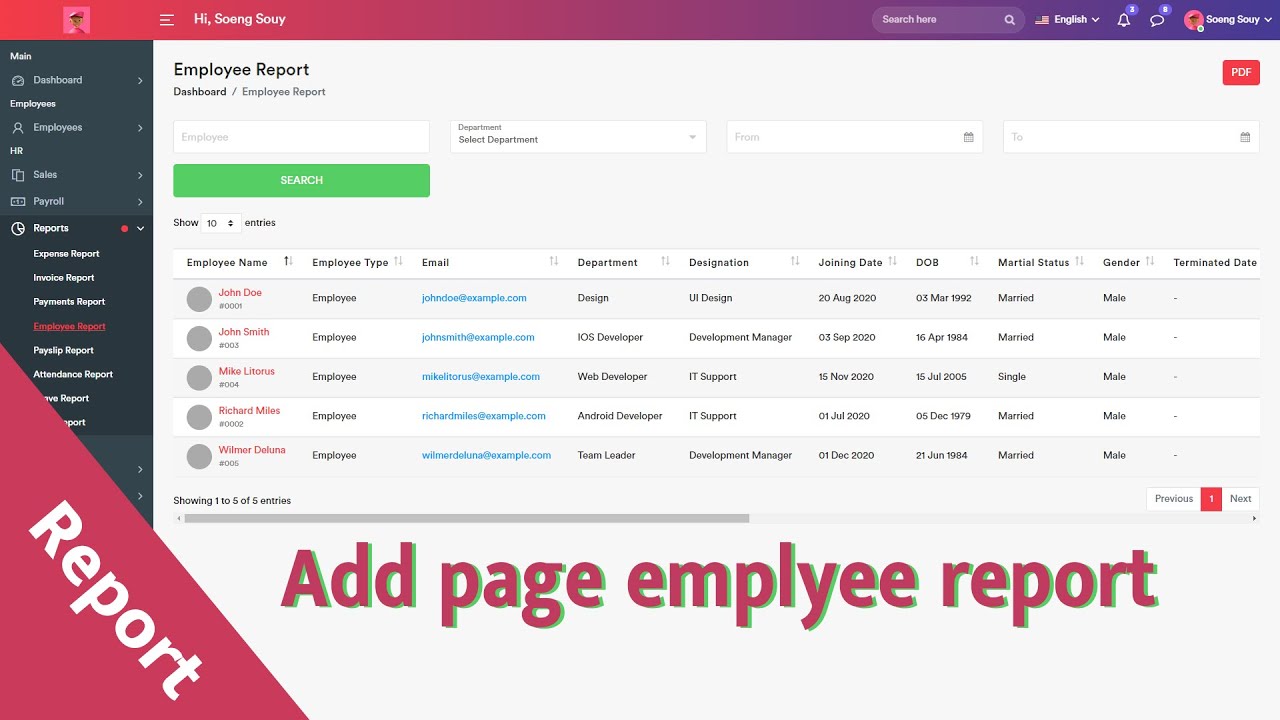Screen dimensions: 1280x720
Task: Click 'Android Developer' department cell
Action: pyautogui.click(x=620, y=416)
